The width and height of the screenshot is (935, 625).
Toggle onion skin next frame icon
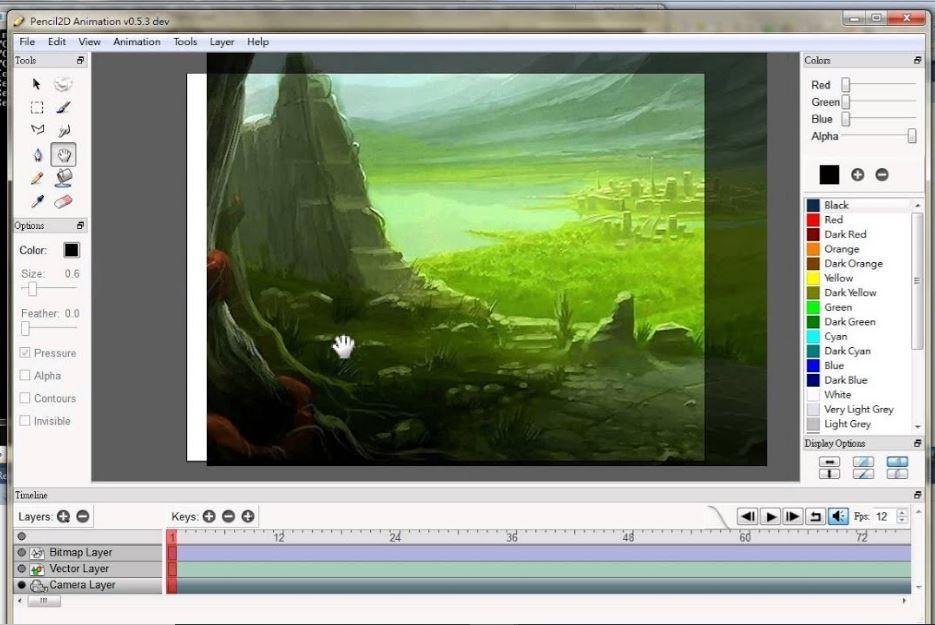(x=897, y=474)
